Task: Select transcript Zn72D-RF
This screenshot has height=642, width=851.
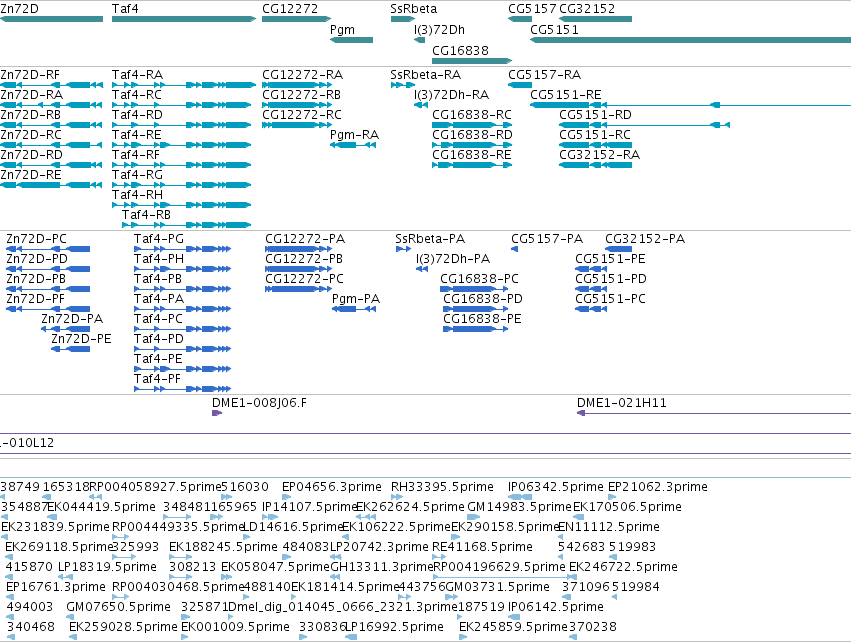Action: coord(30,75)
